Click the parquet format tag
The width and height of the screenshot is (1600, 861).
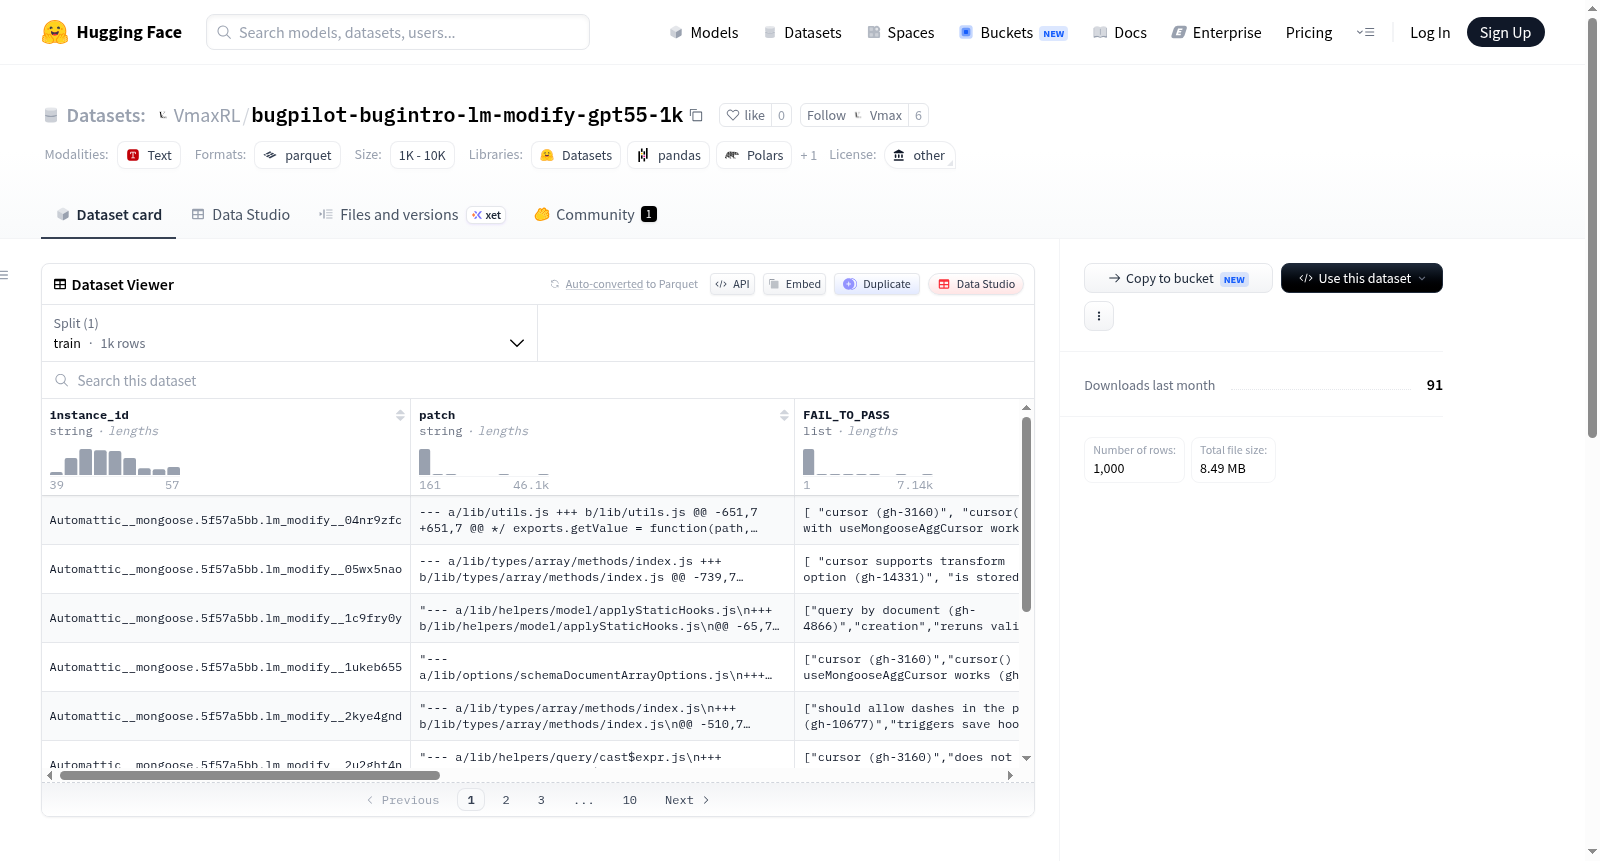click(x=298, y=155)
